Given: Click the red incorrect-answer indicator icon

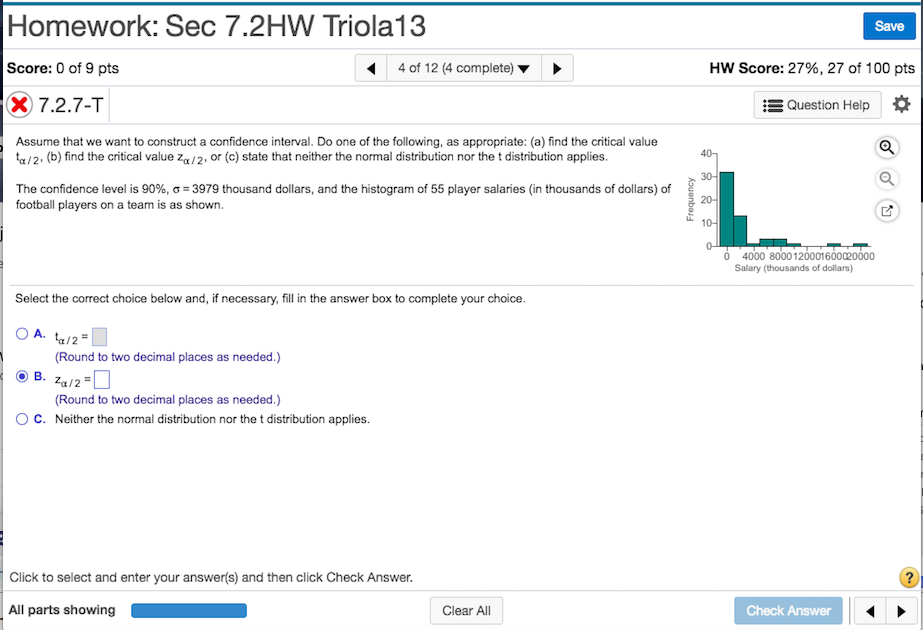Looking at the screenshot, I should coord(21,104).
